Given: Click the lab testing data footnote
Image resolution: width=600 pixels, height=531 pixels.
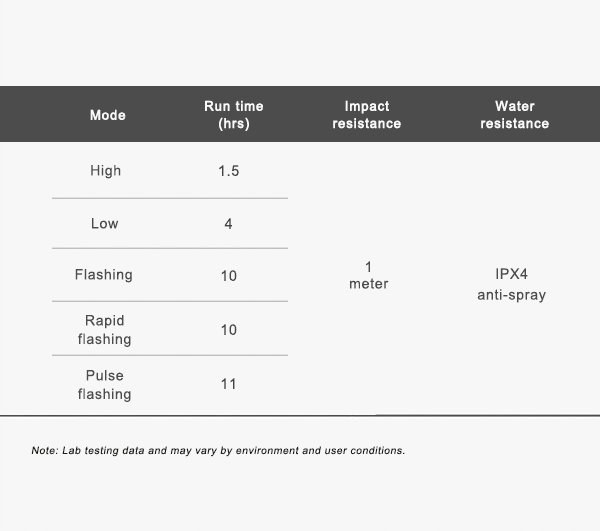Looking at the screenshot, I should click(x=218, y=451).
